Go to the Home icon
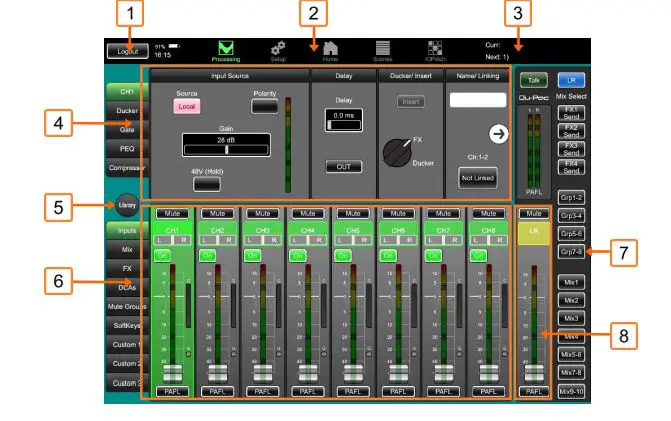 point(331,48)
